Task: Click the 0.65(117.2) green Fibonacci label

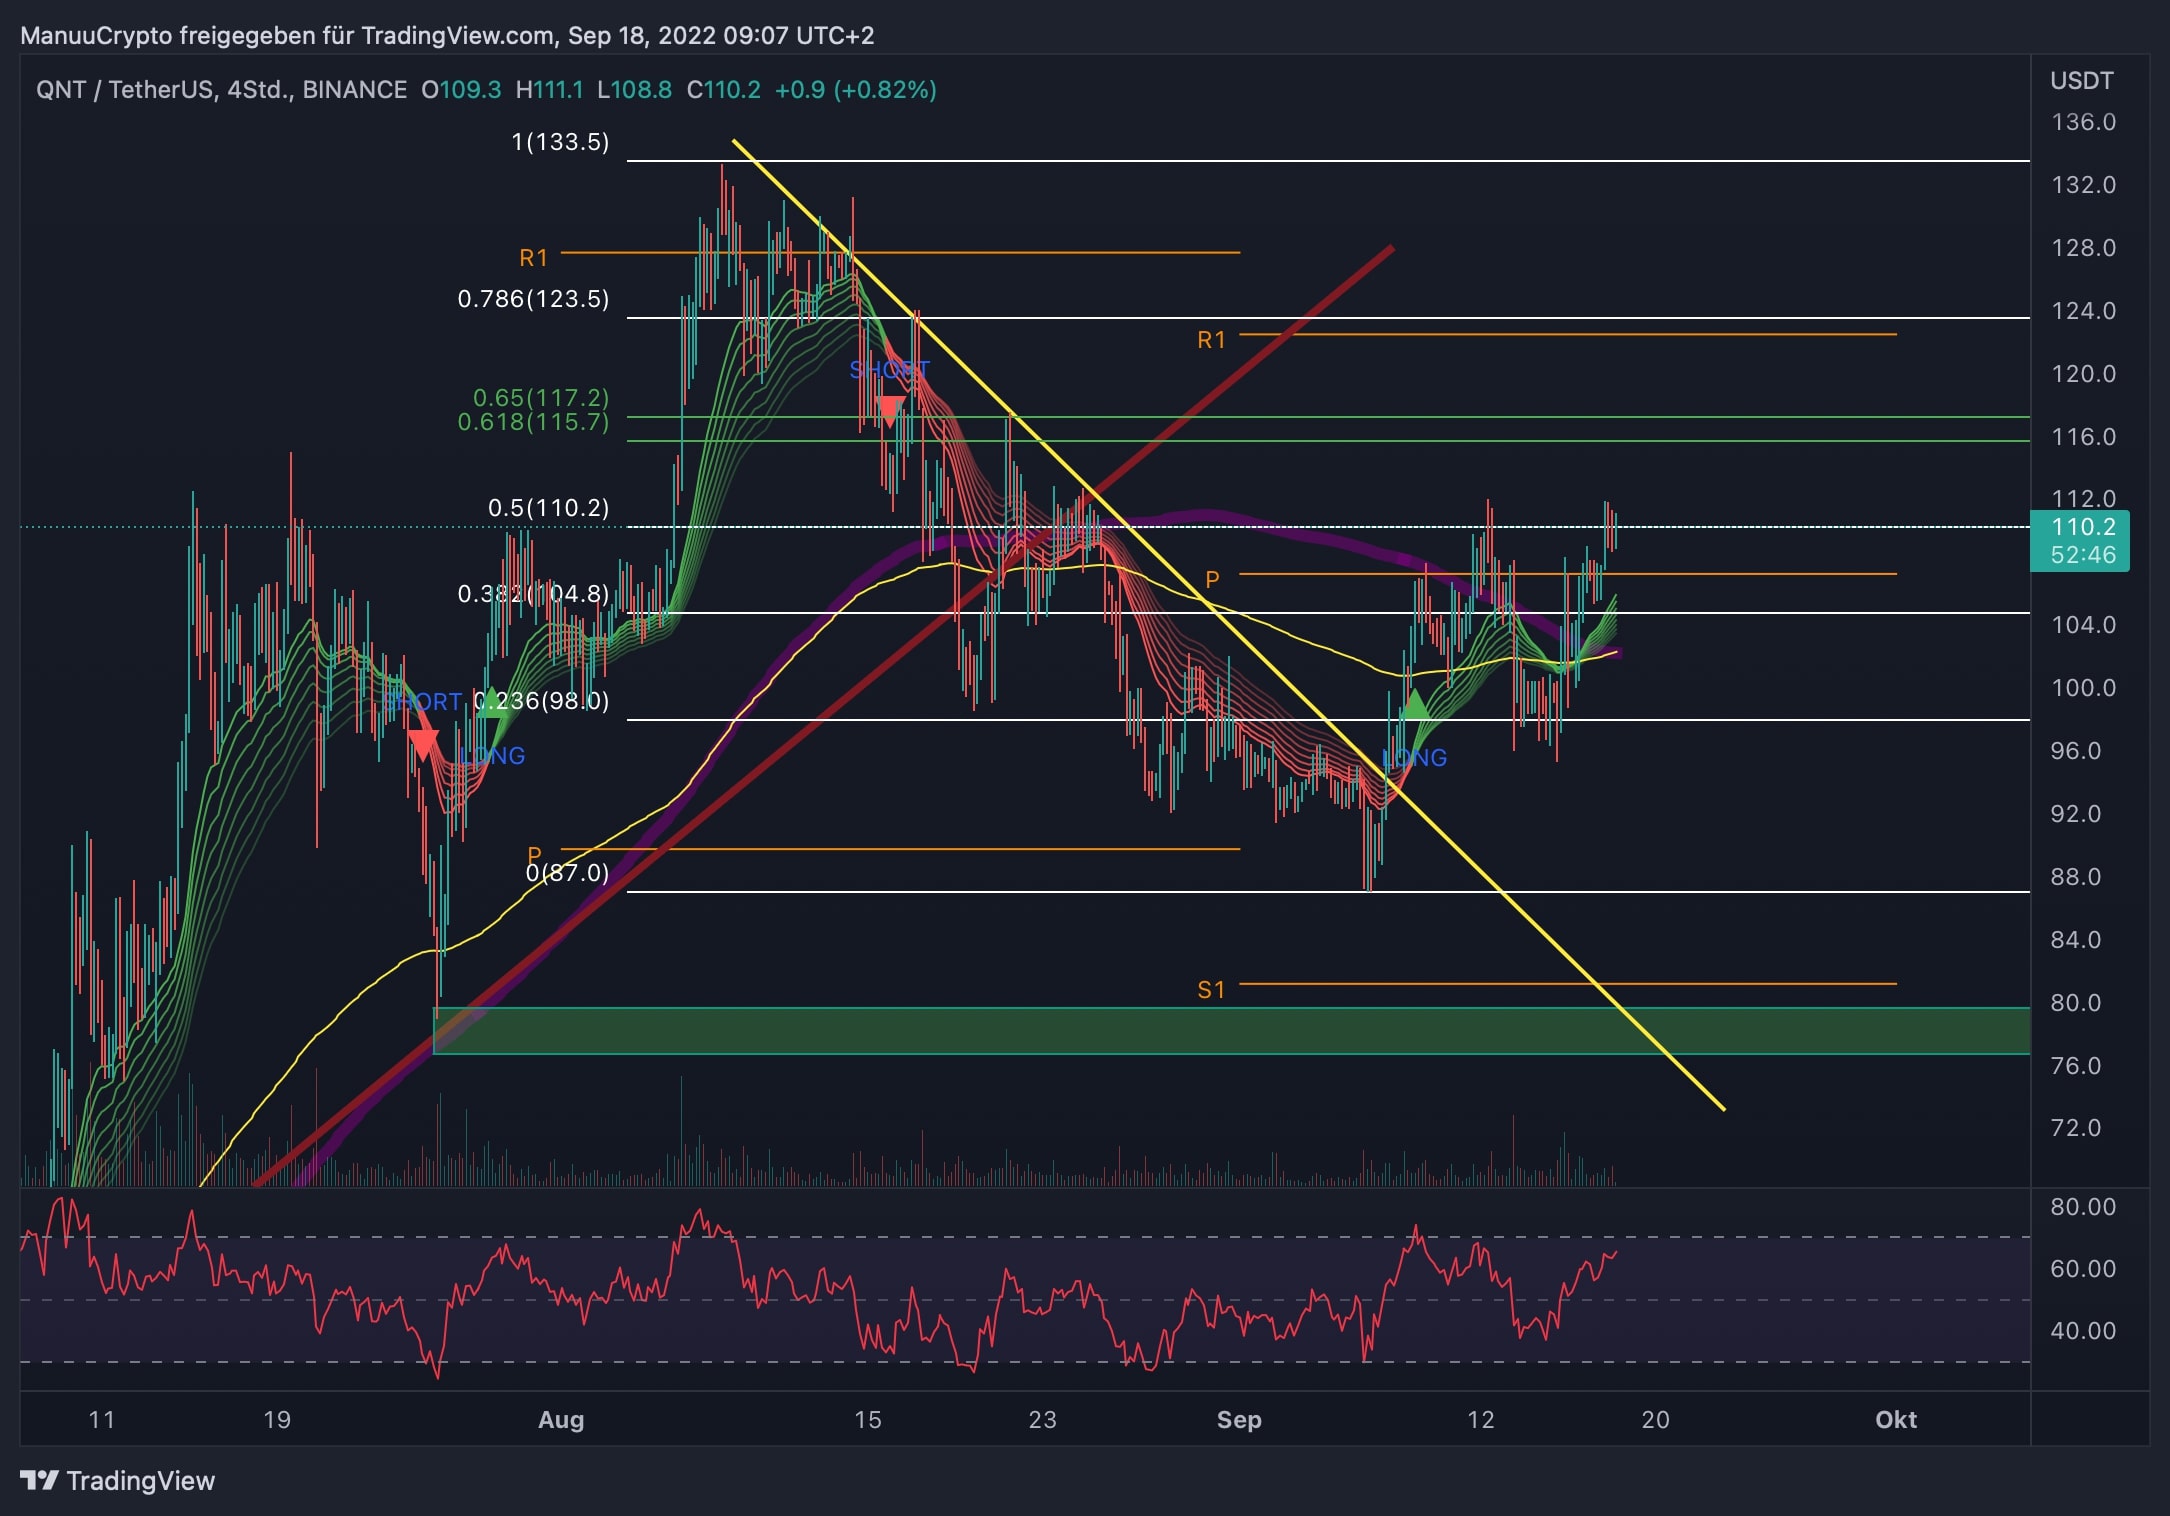Action: [541, 397]
